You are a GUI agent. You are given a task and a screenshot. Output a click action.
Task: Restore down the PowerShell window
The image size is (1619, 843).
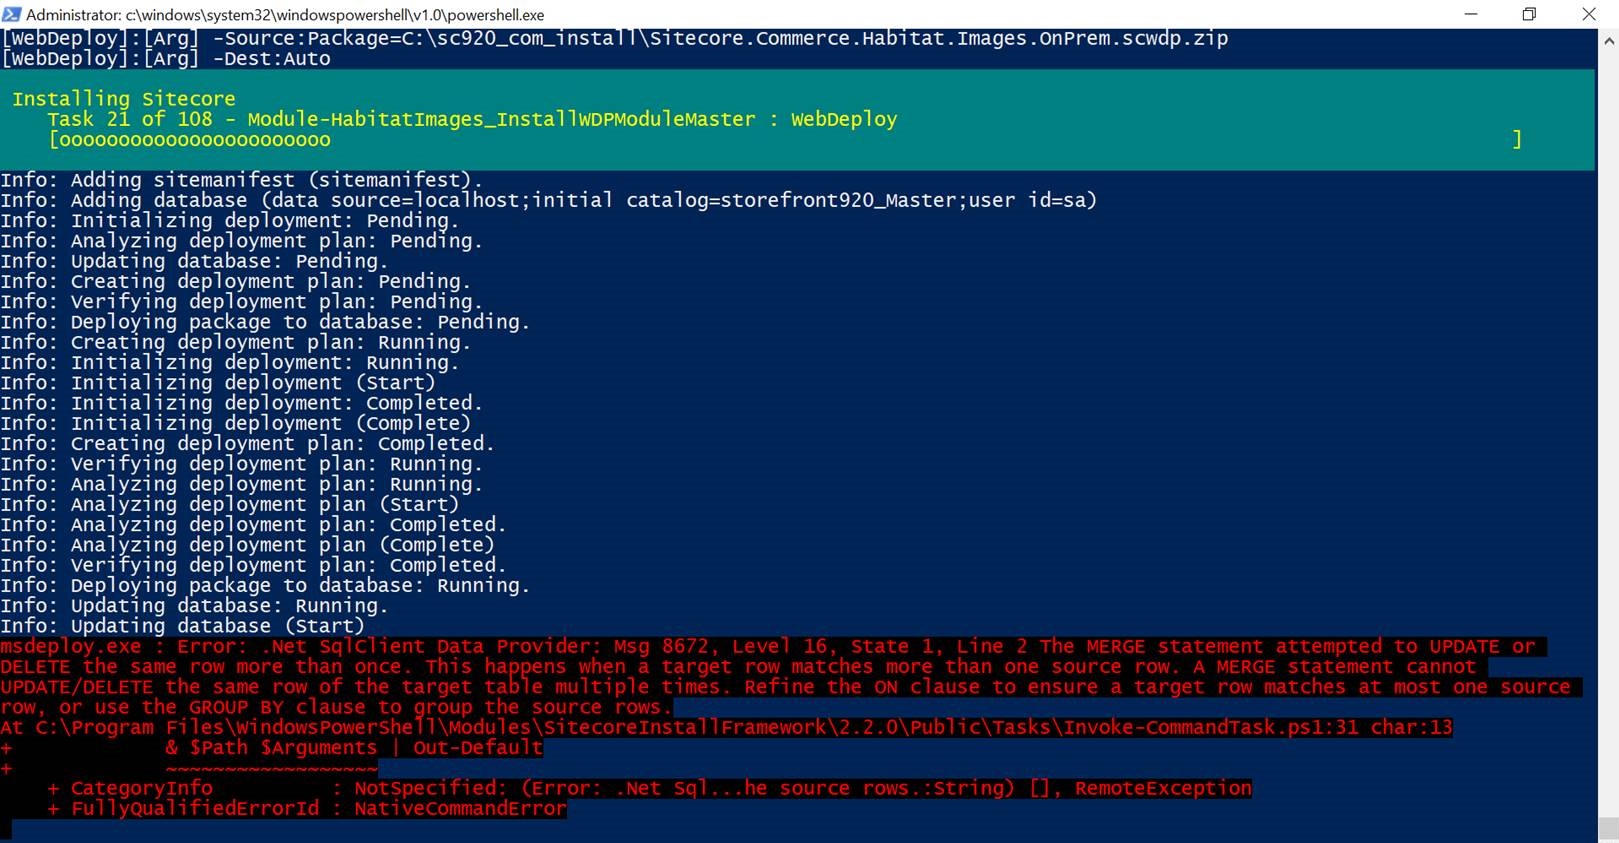pyautogui.click(x=1529, y=14)
